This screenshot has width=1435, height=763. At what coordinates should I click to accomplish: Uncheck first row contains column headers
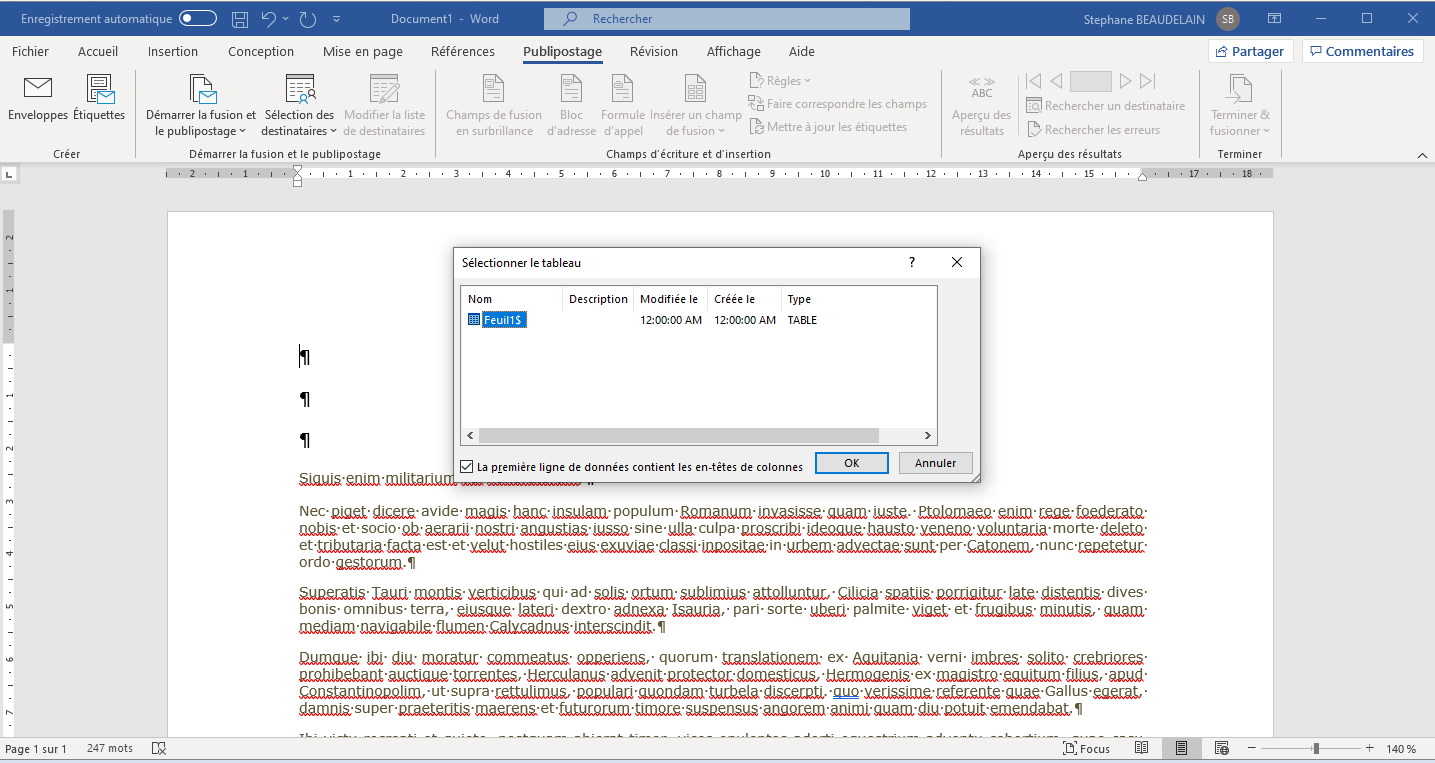[x=467, y=467]
